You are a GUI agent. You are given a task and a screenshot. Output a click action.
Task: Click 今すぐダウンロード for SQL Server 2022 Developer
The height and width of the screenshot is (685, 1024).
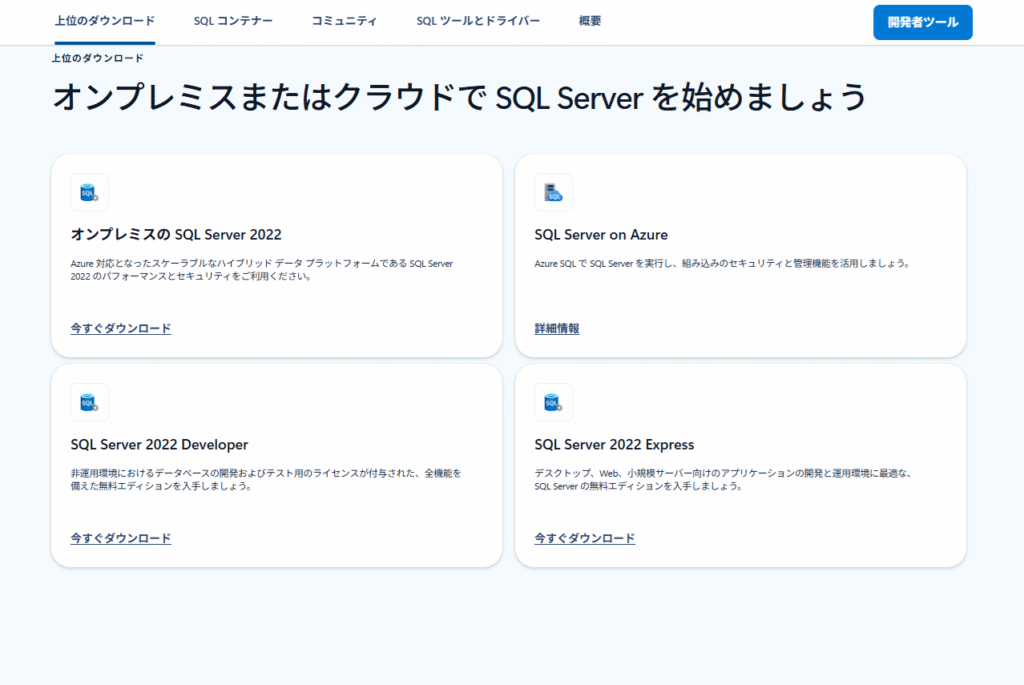pyautogui.click(x=121, y=538)
